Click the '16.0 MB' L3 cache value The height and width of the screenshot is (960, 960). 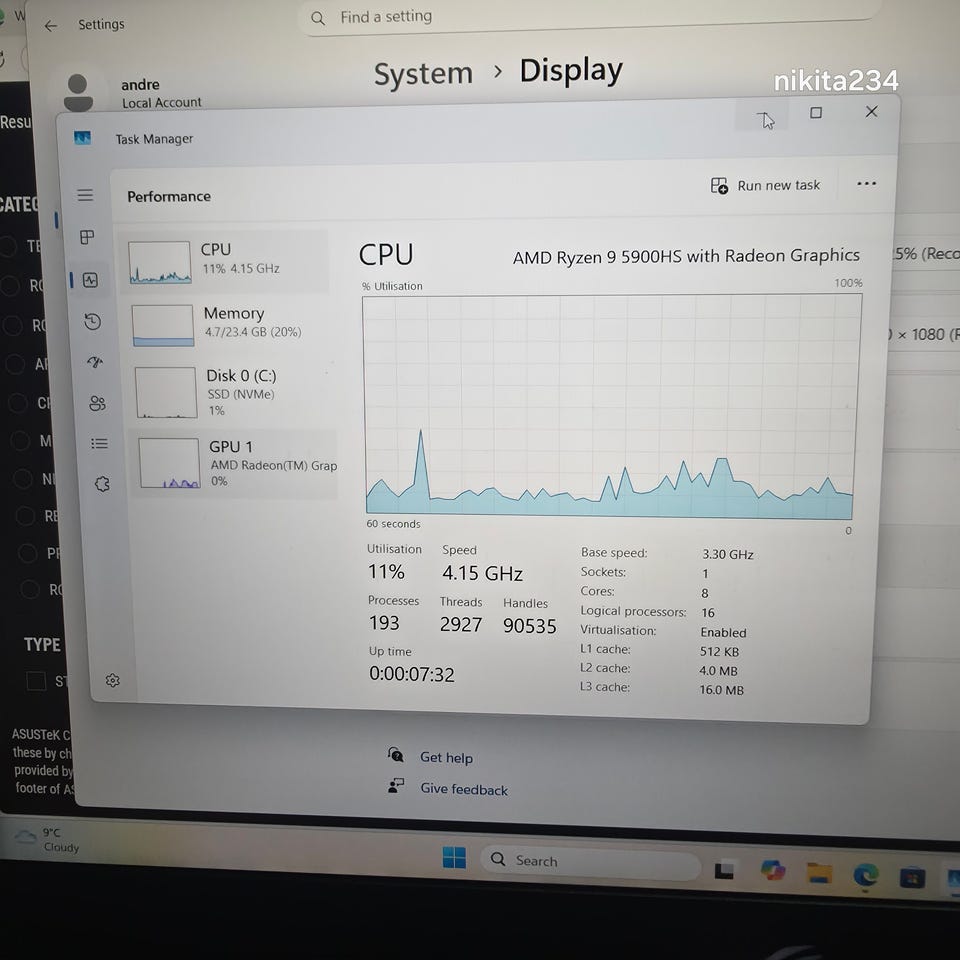[x=721, y=690]
